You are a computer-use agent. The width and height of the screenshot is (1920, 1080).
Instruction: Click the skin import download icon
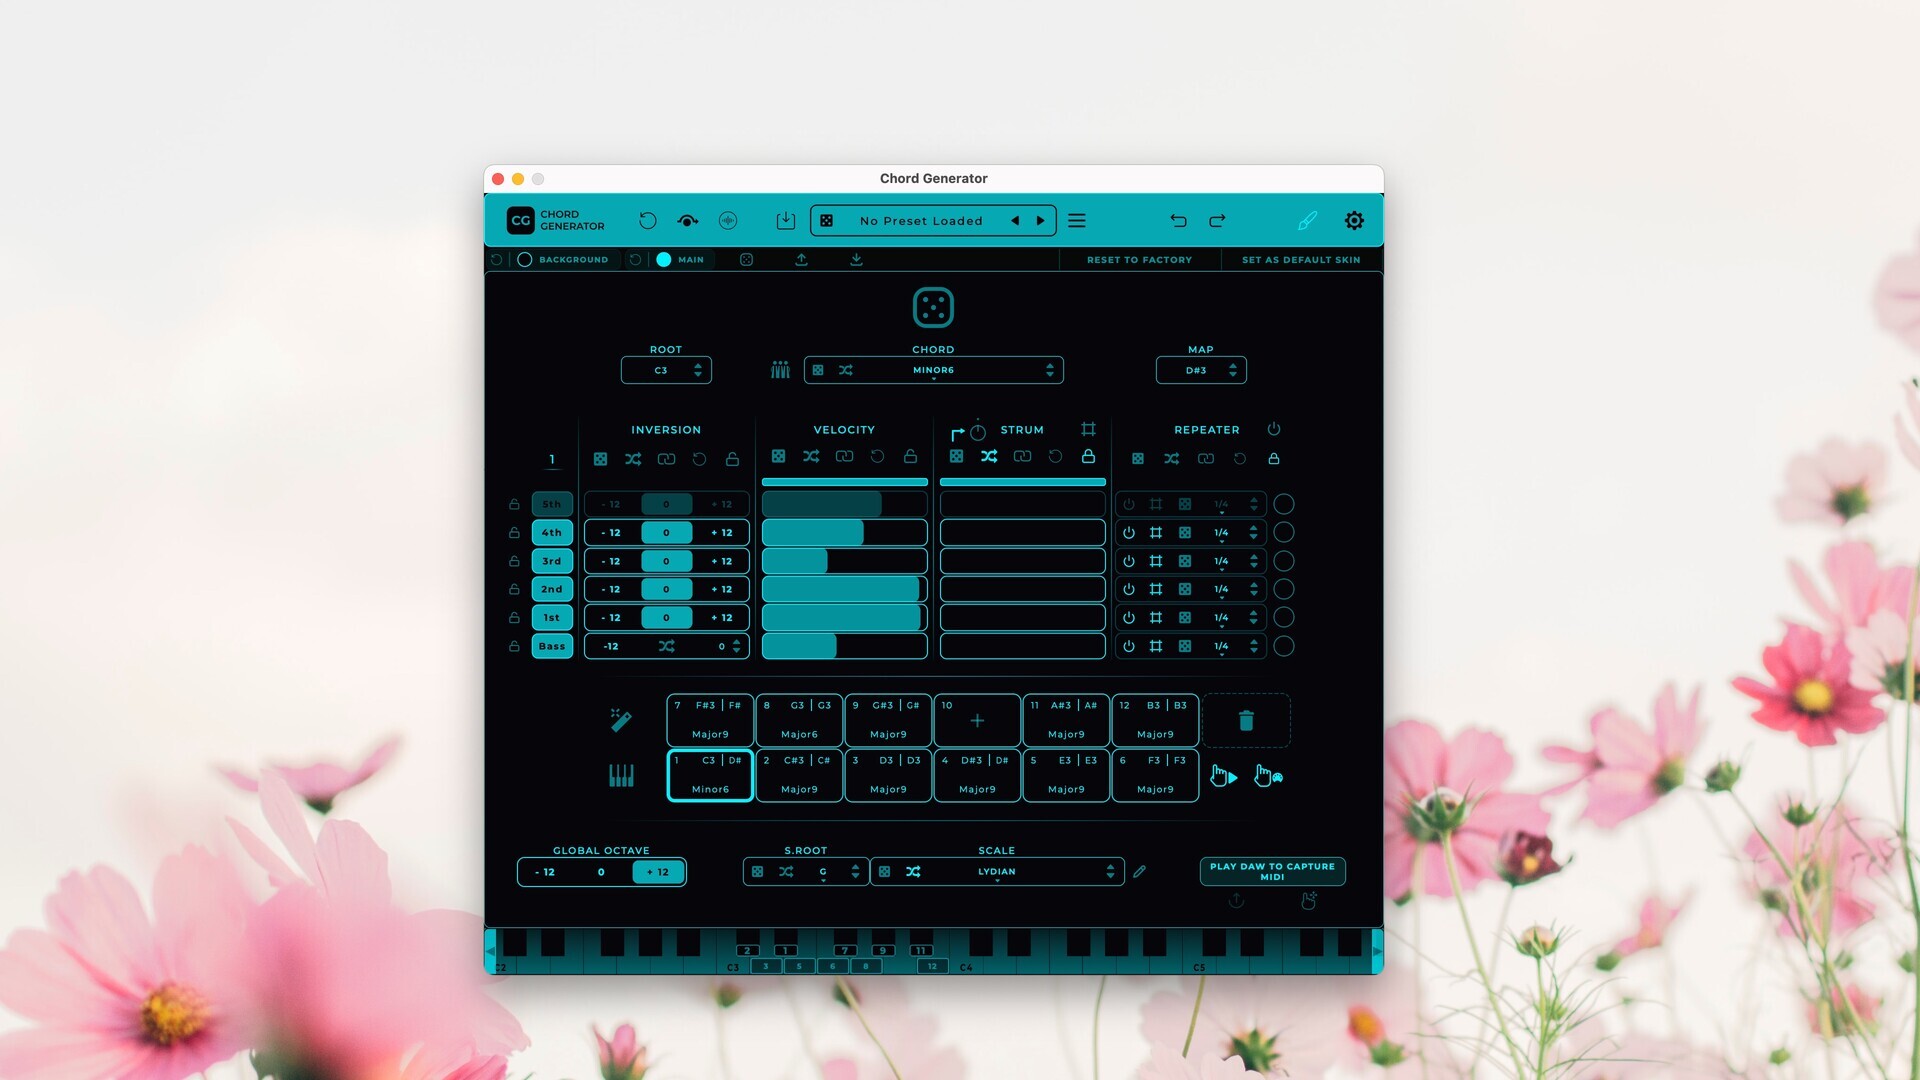point(856,259)
